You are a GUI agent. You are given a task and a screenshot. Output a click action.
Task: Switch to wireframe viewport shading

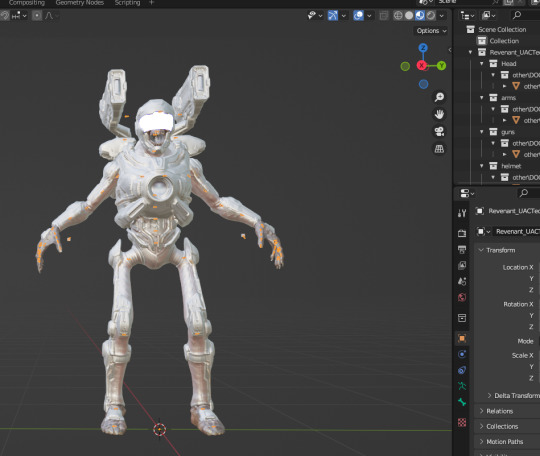[398, 15]
